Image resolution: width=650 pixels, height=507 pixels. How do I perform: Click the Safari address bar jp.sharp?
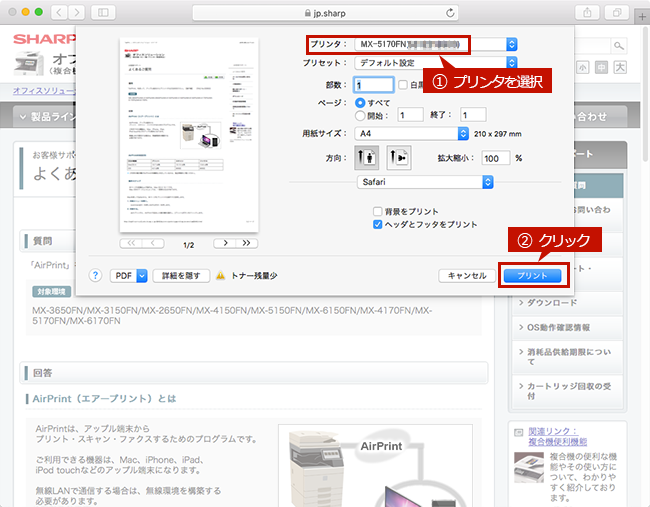point(325,13)
